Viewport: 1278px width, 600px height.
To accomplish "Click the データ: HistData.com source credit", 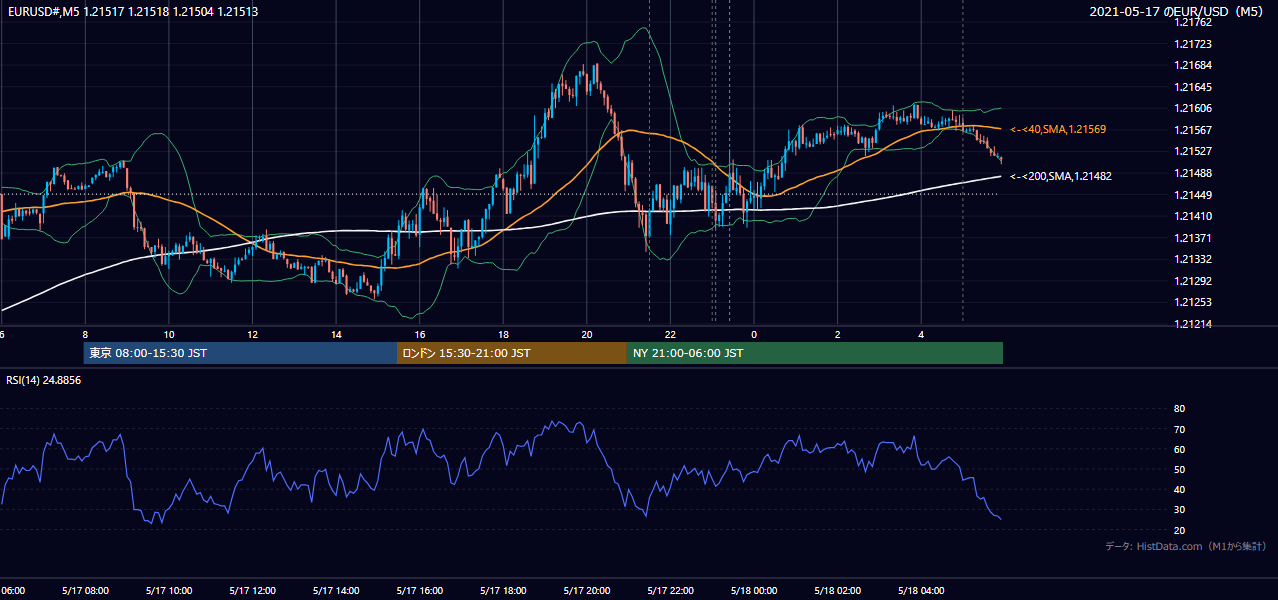I will pyautogui.click(x=1186, y=546).
